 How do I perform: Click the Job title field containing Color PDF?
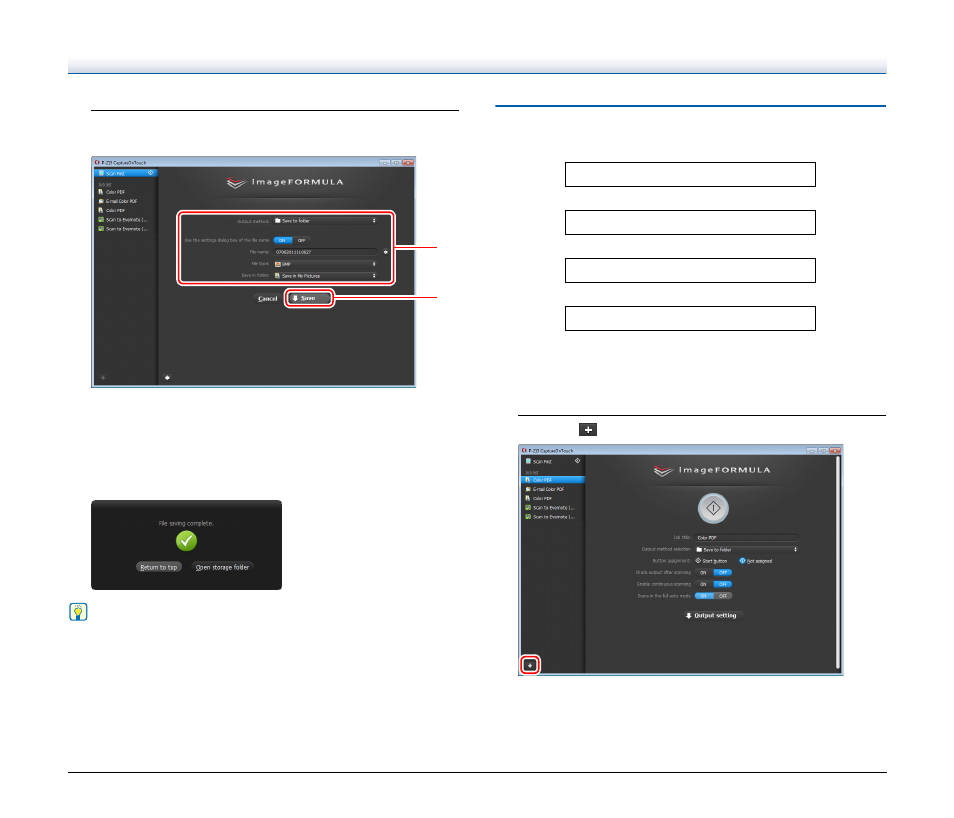(x=747, y=537)
